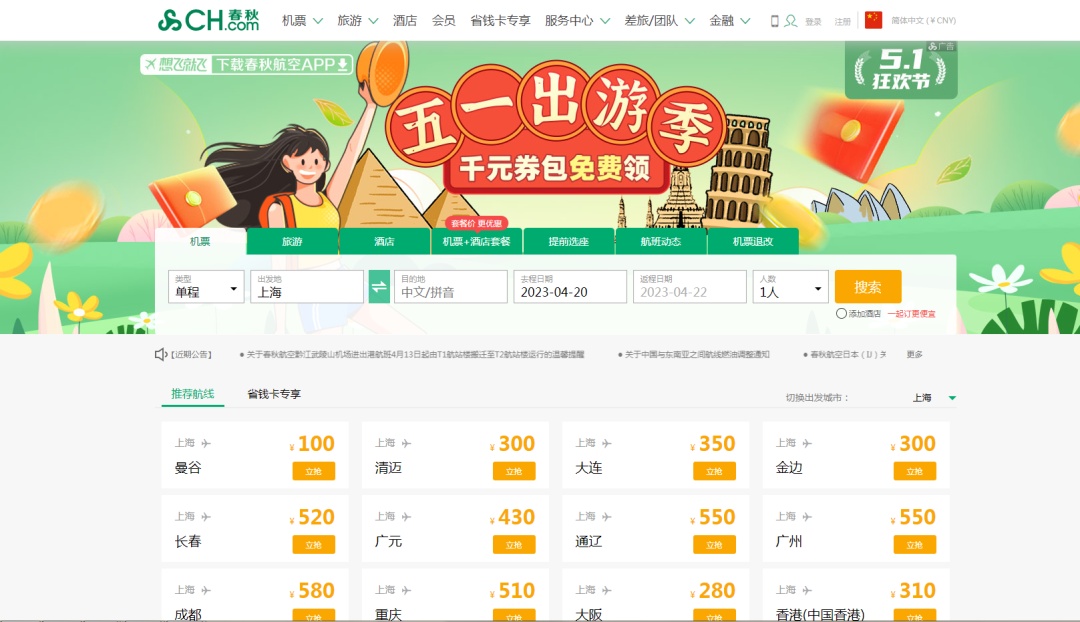The height and width of the screenshot is (622, 1080).
Task: Click the 登录 login link
Action: [x=813, y=22]
